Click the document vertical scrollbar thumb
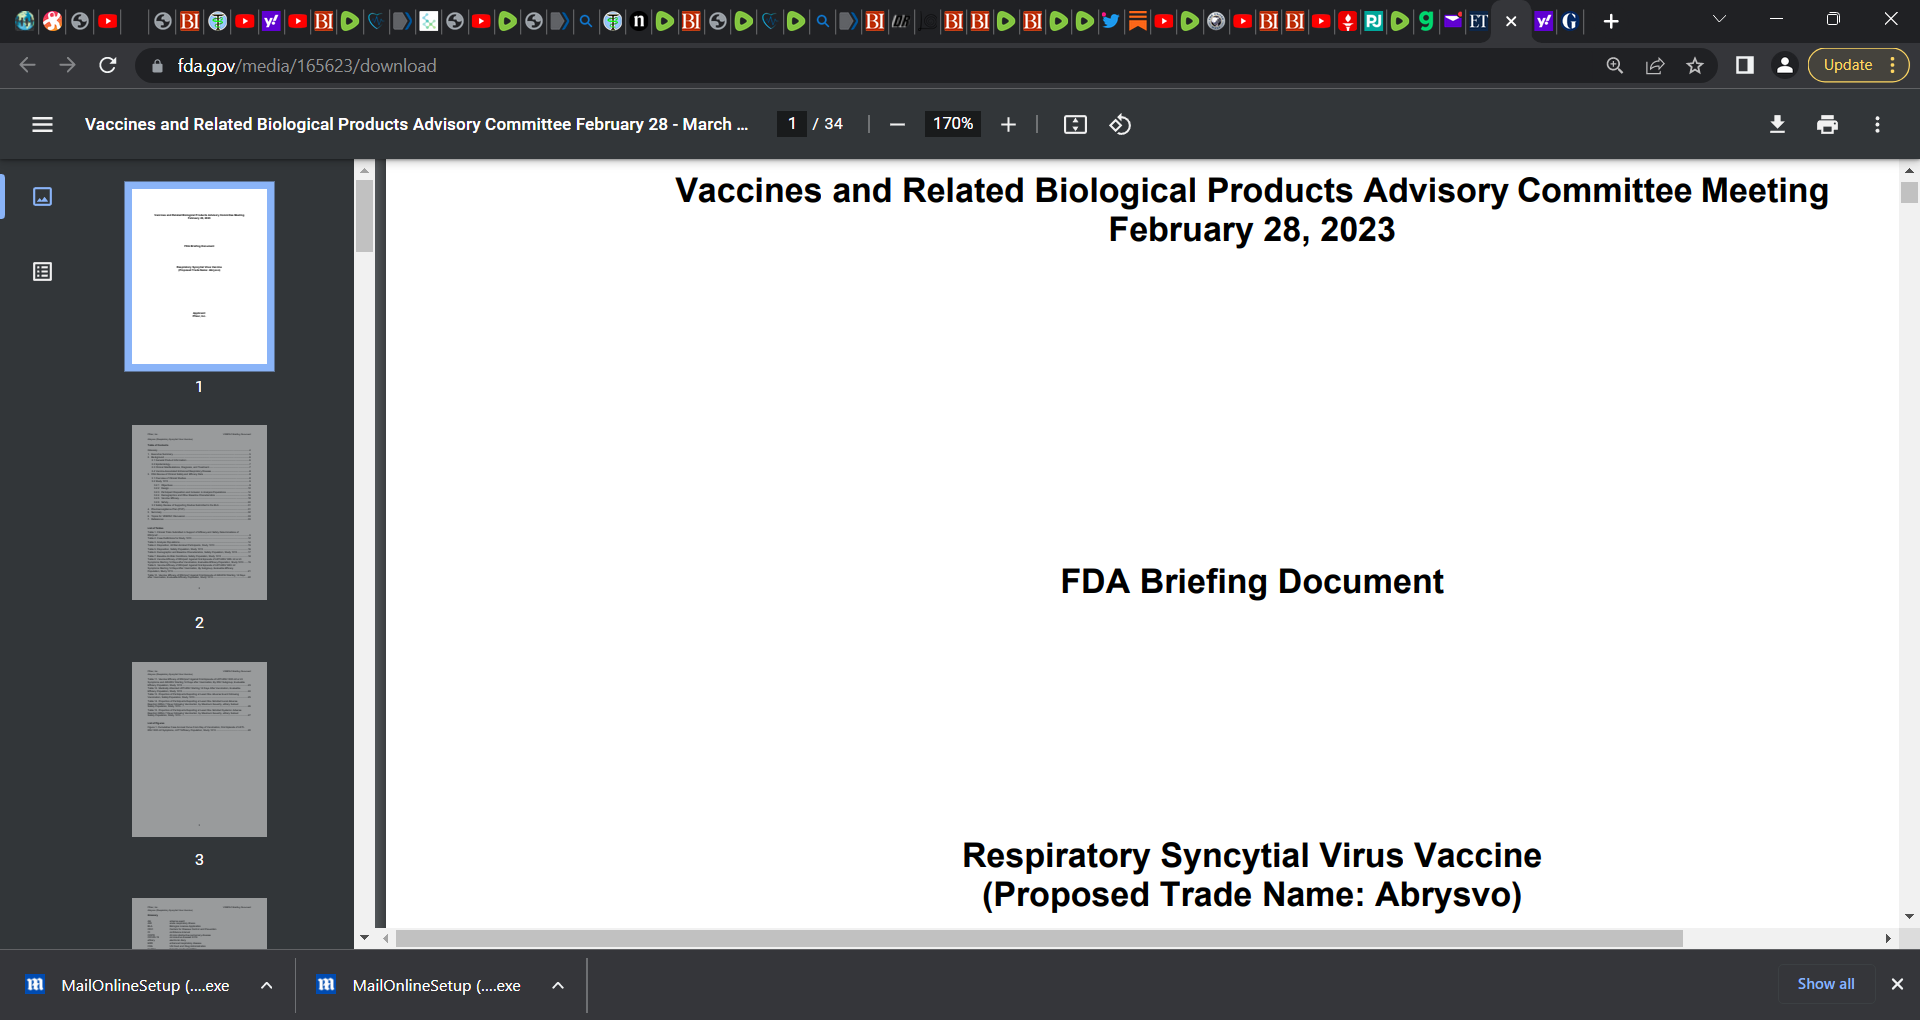Viewport: 1920px width, 1020px height. (x=1909, y=192)
